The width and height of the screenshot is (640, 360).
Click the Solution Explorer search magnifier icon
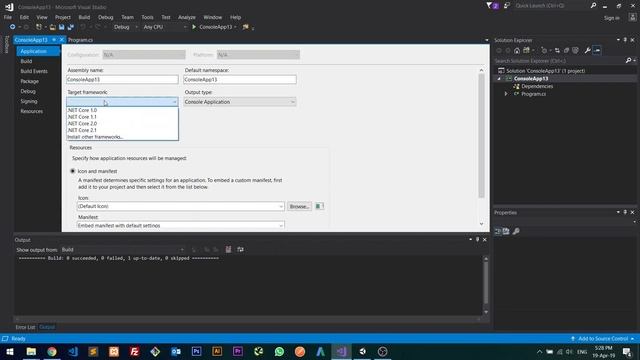(629, 60)
